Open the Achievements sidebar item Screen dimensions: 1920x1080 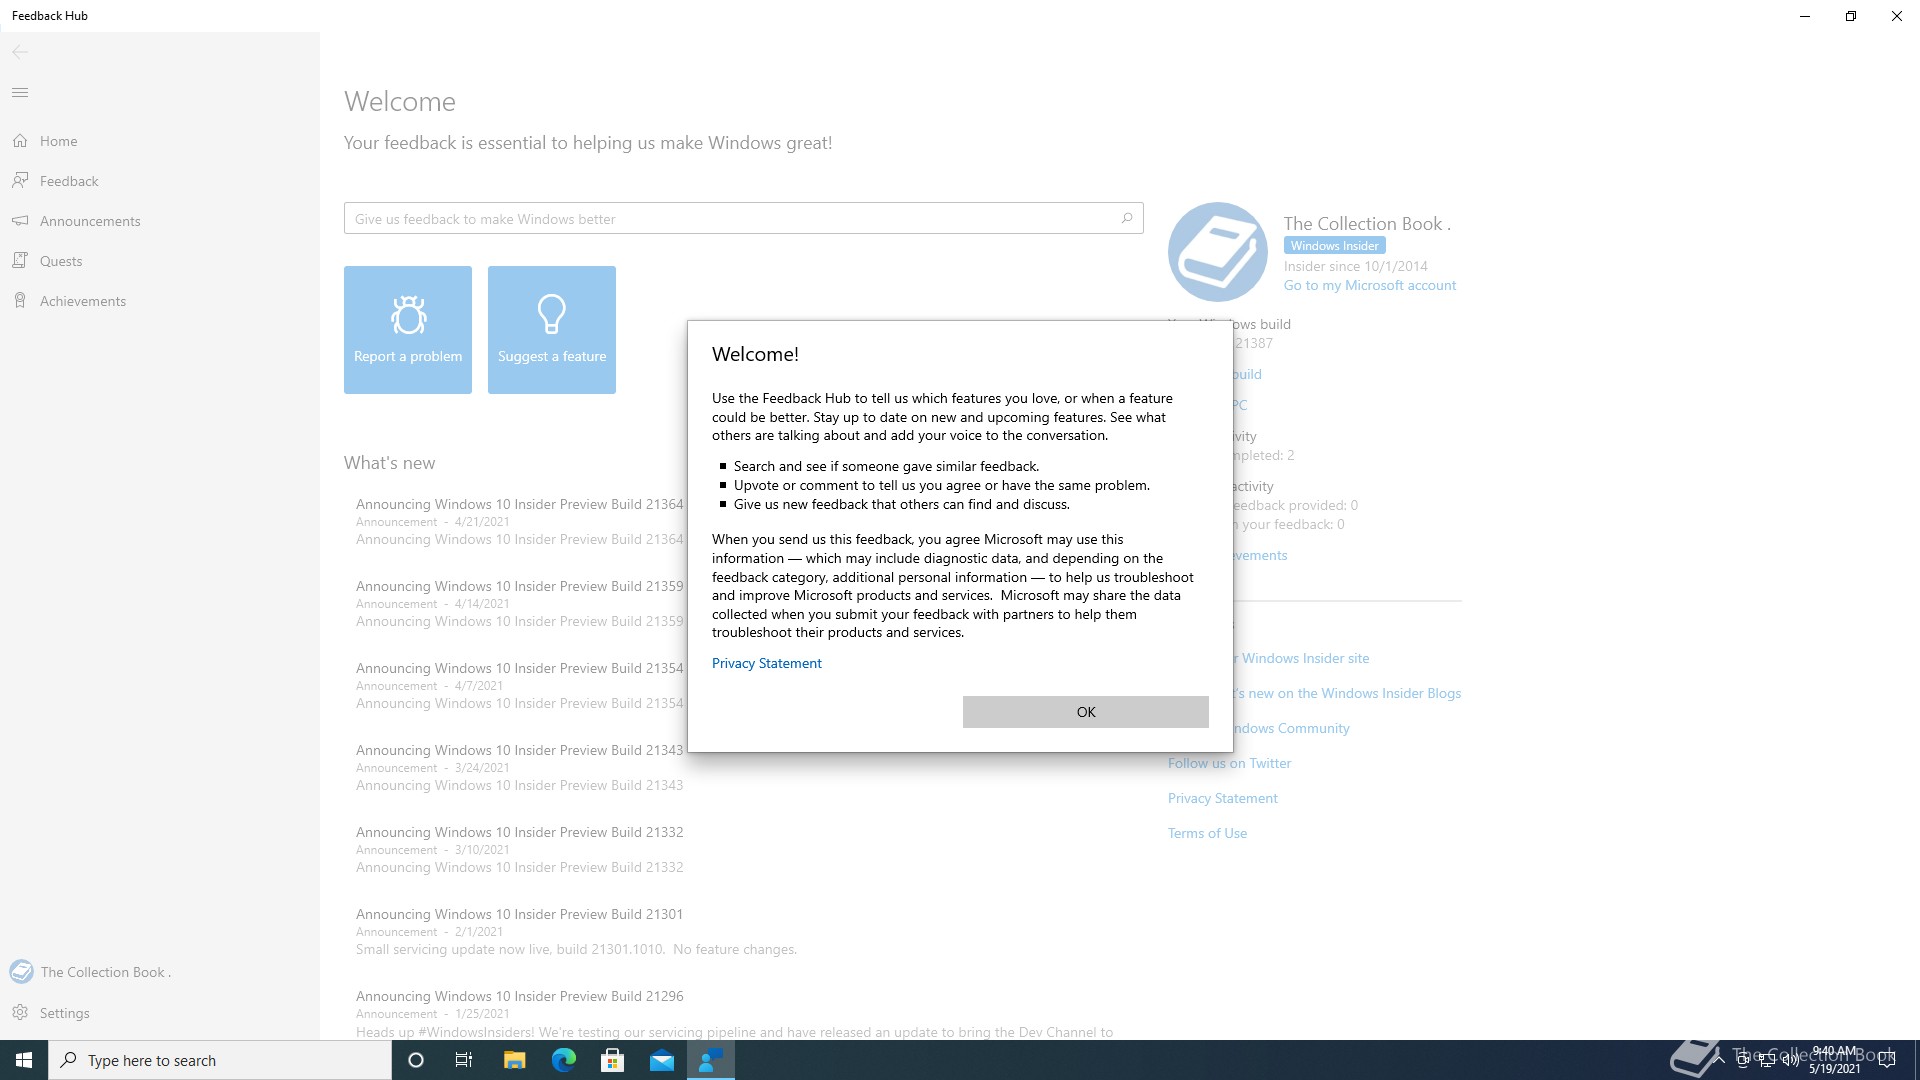click(160, 301)
